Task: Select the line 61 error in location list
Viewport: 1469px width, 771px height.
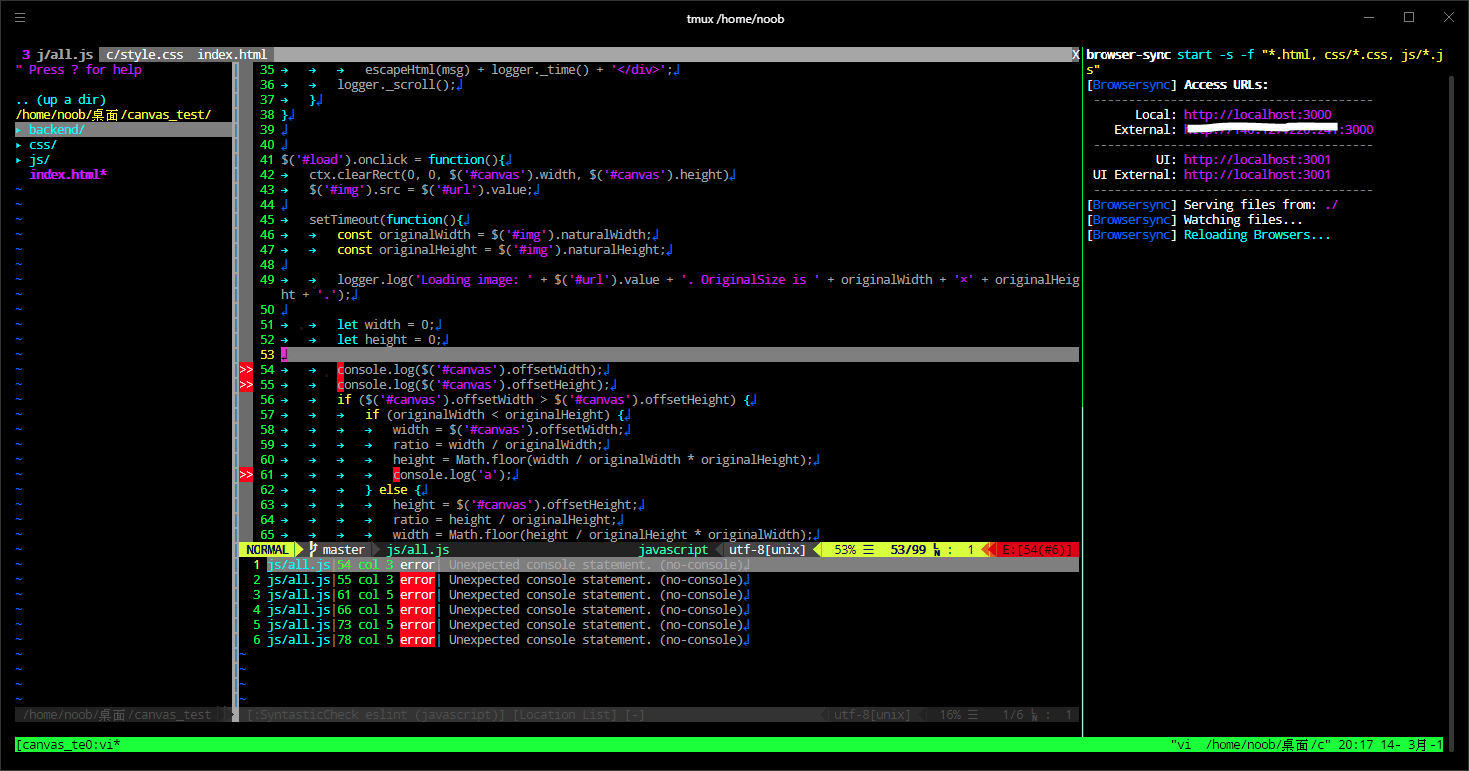Action: click(500, 595)
